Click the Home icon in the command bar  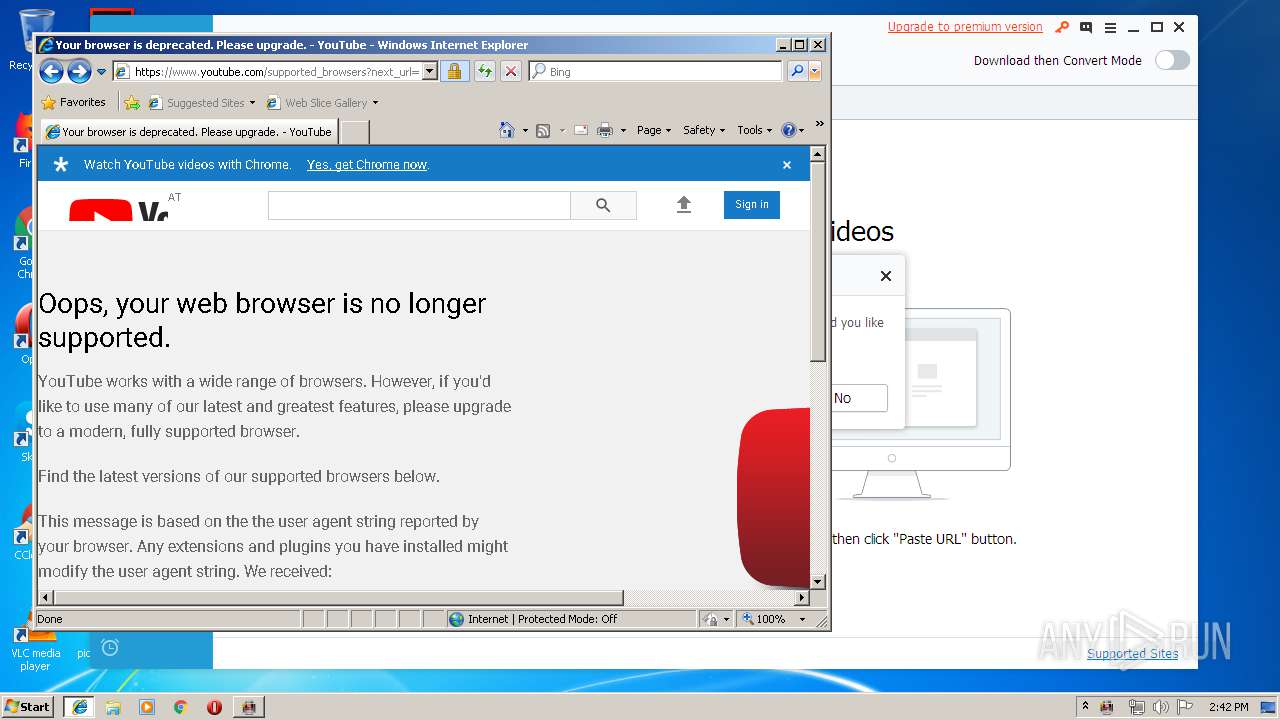coord(507,130)
